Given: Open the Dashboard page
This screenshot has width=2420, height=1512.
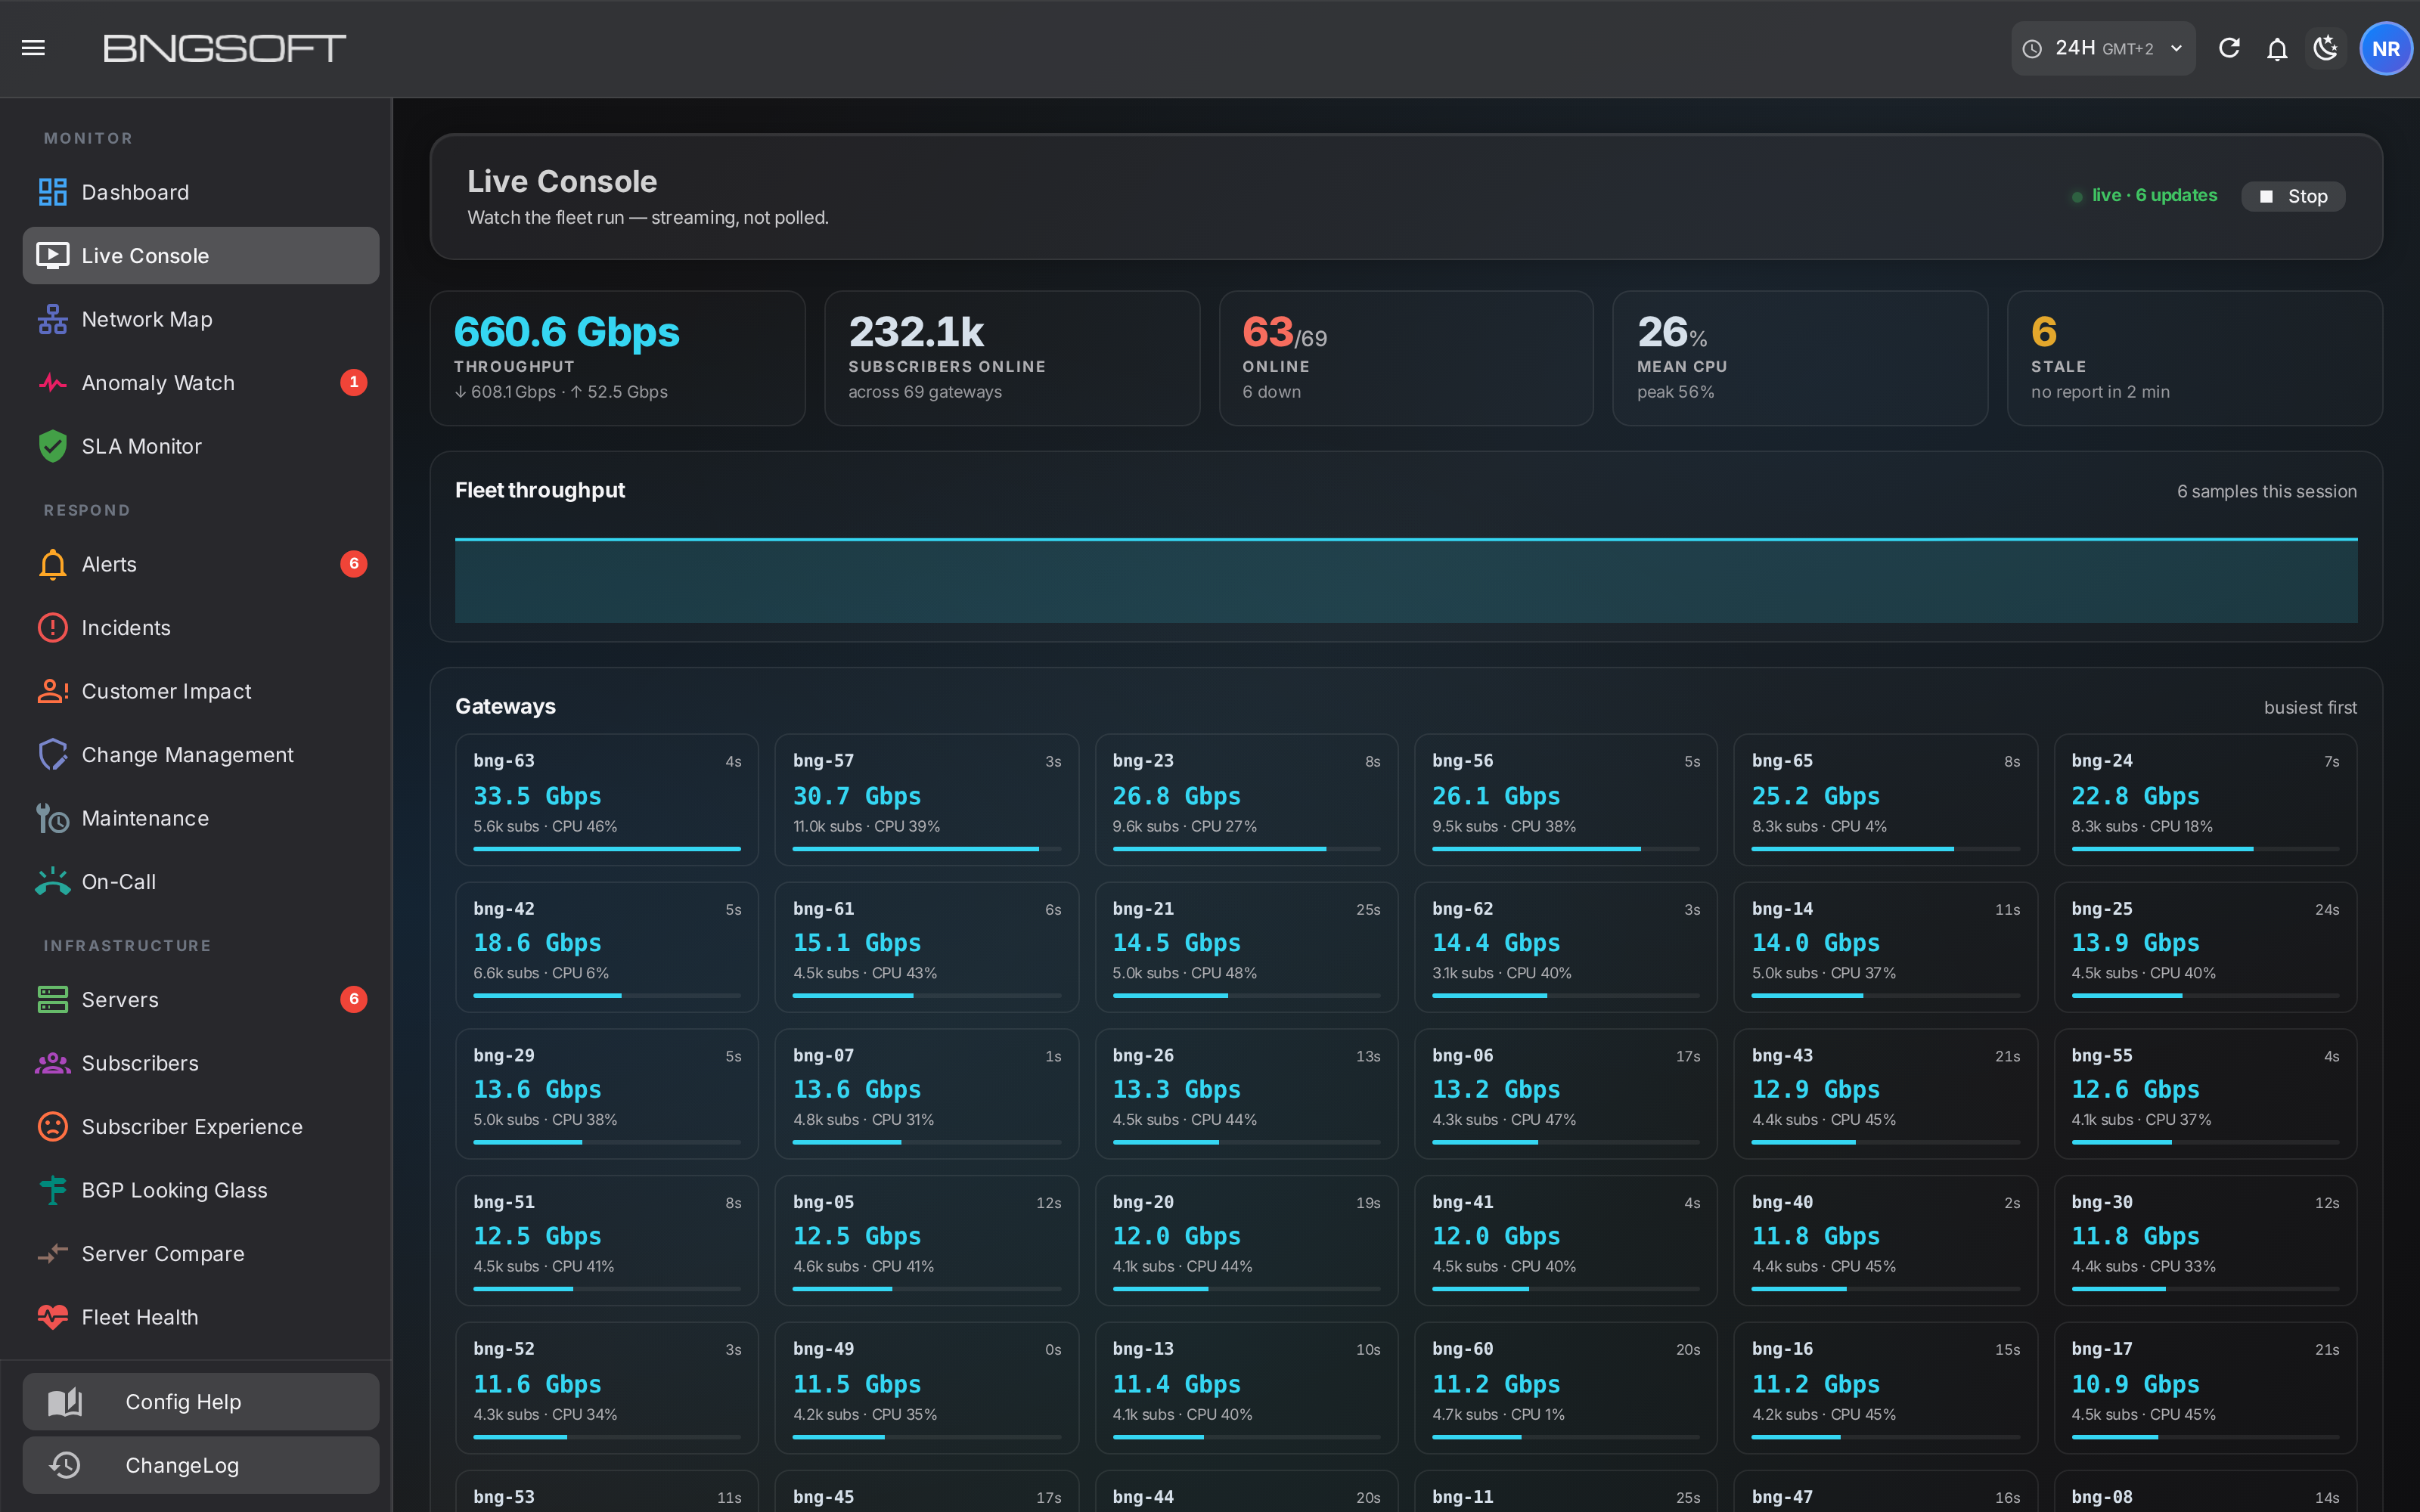Looking at the screenshot, I should pyautogui.click(x=201, y=192).
